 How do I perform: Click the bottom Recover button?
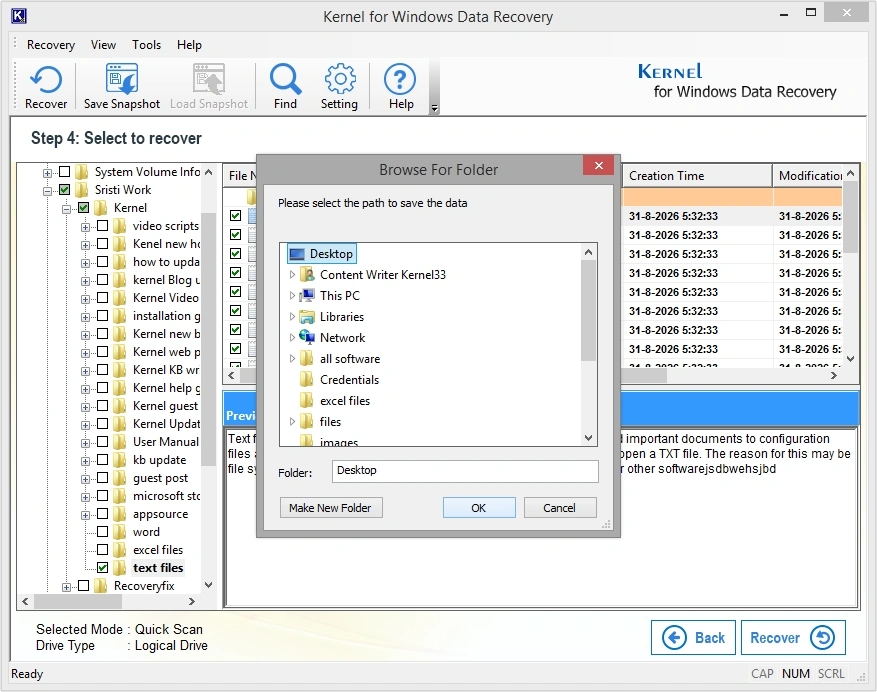793,637
